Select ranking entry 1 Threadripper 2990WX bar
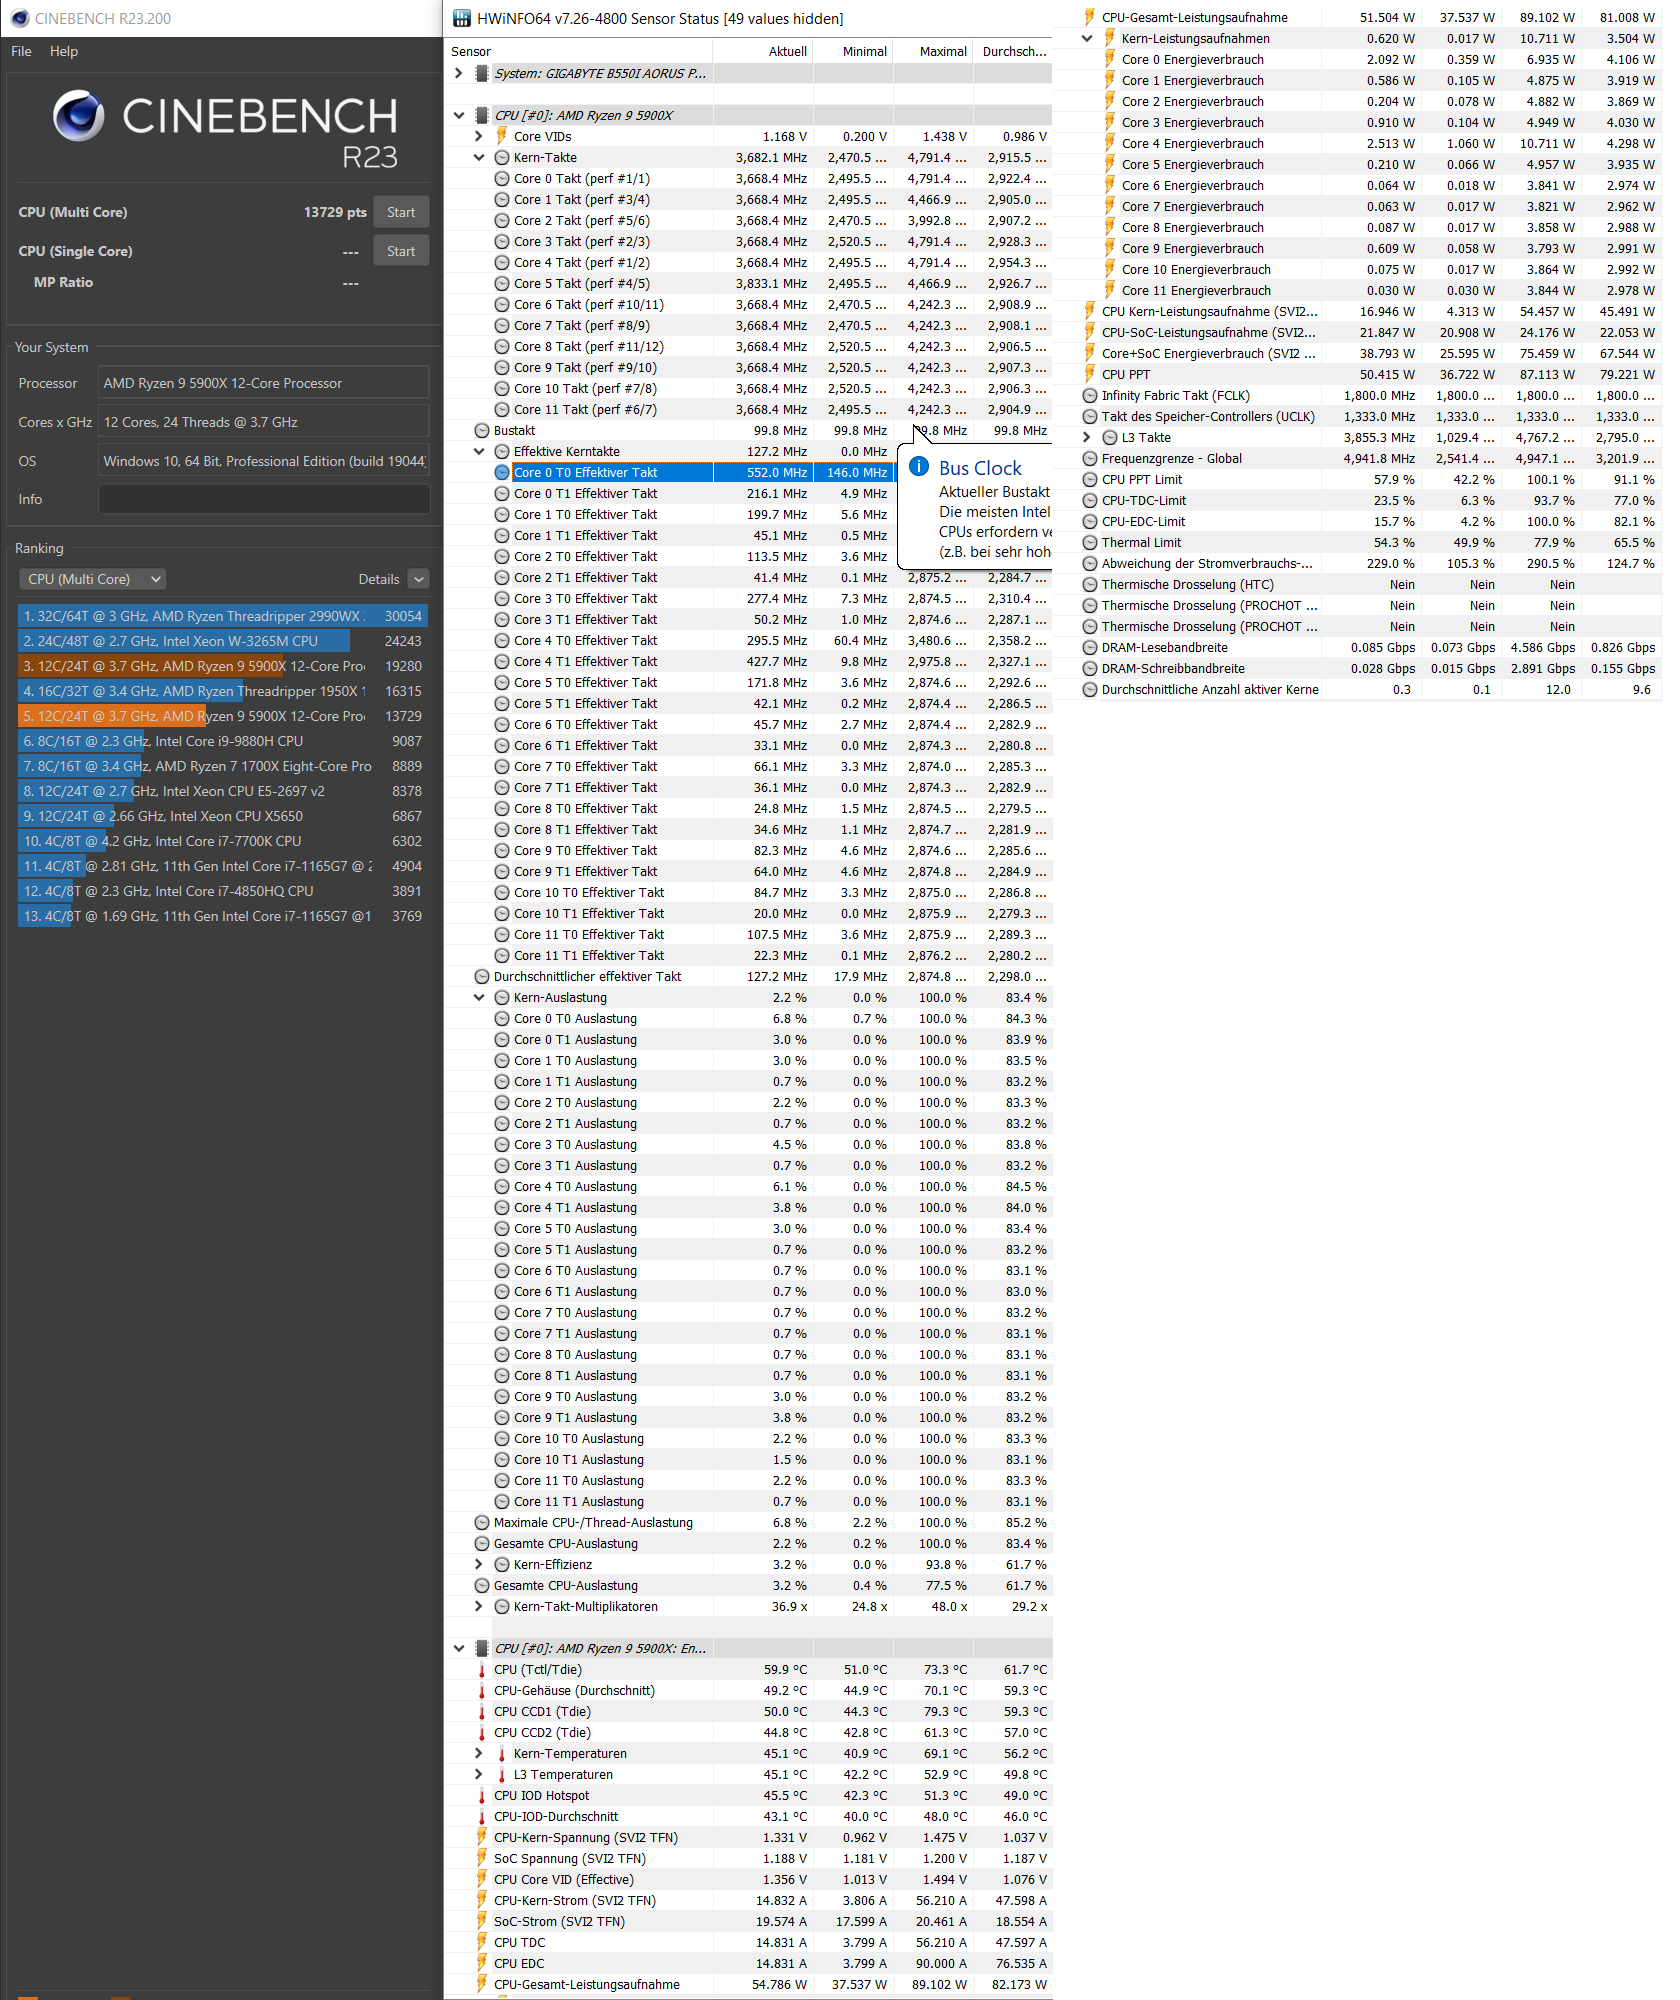1680x2000 pixels. (223, 616)
